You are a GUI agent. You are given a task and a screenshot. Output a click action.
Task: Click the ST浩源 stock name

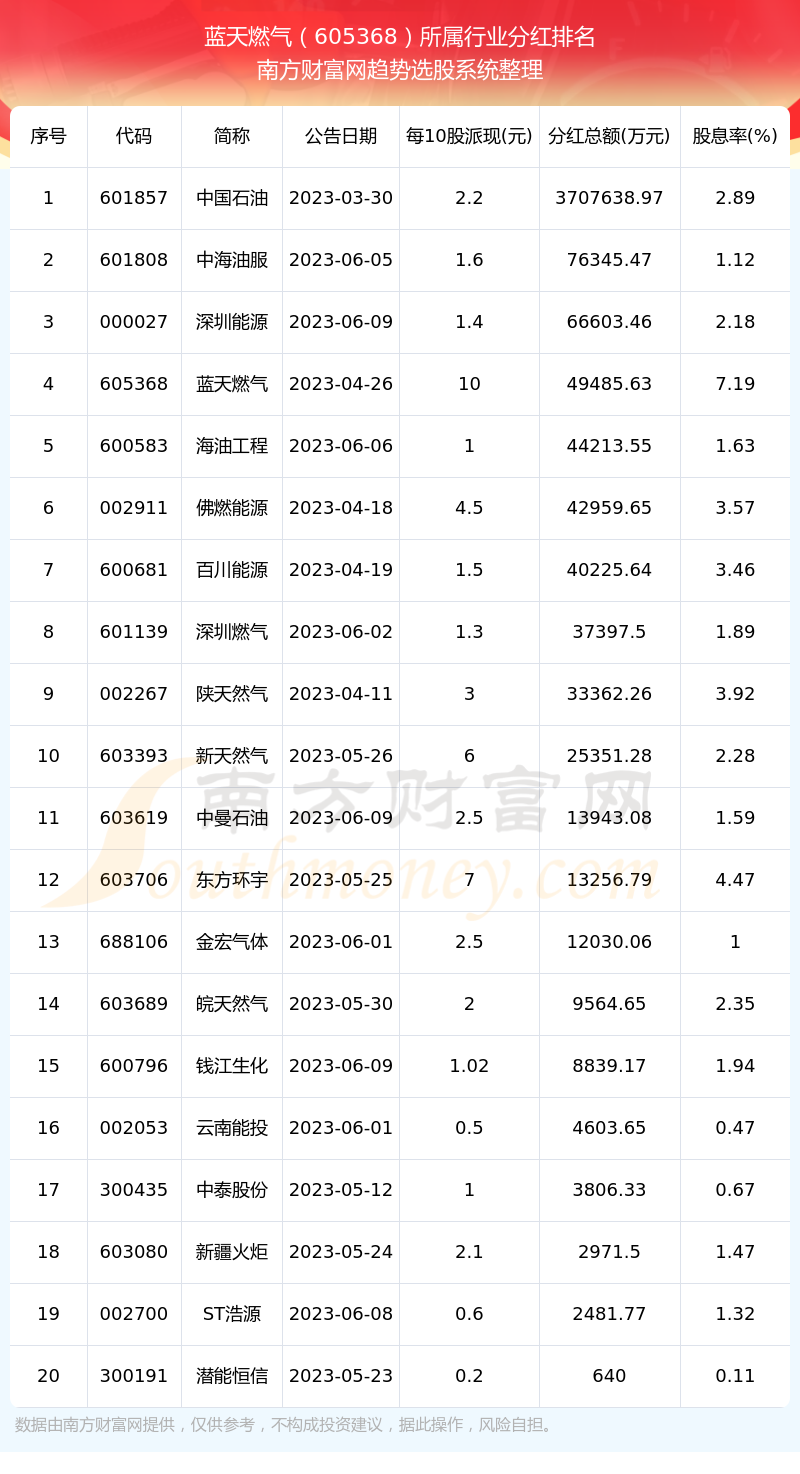(232, 1314)
